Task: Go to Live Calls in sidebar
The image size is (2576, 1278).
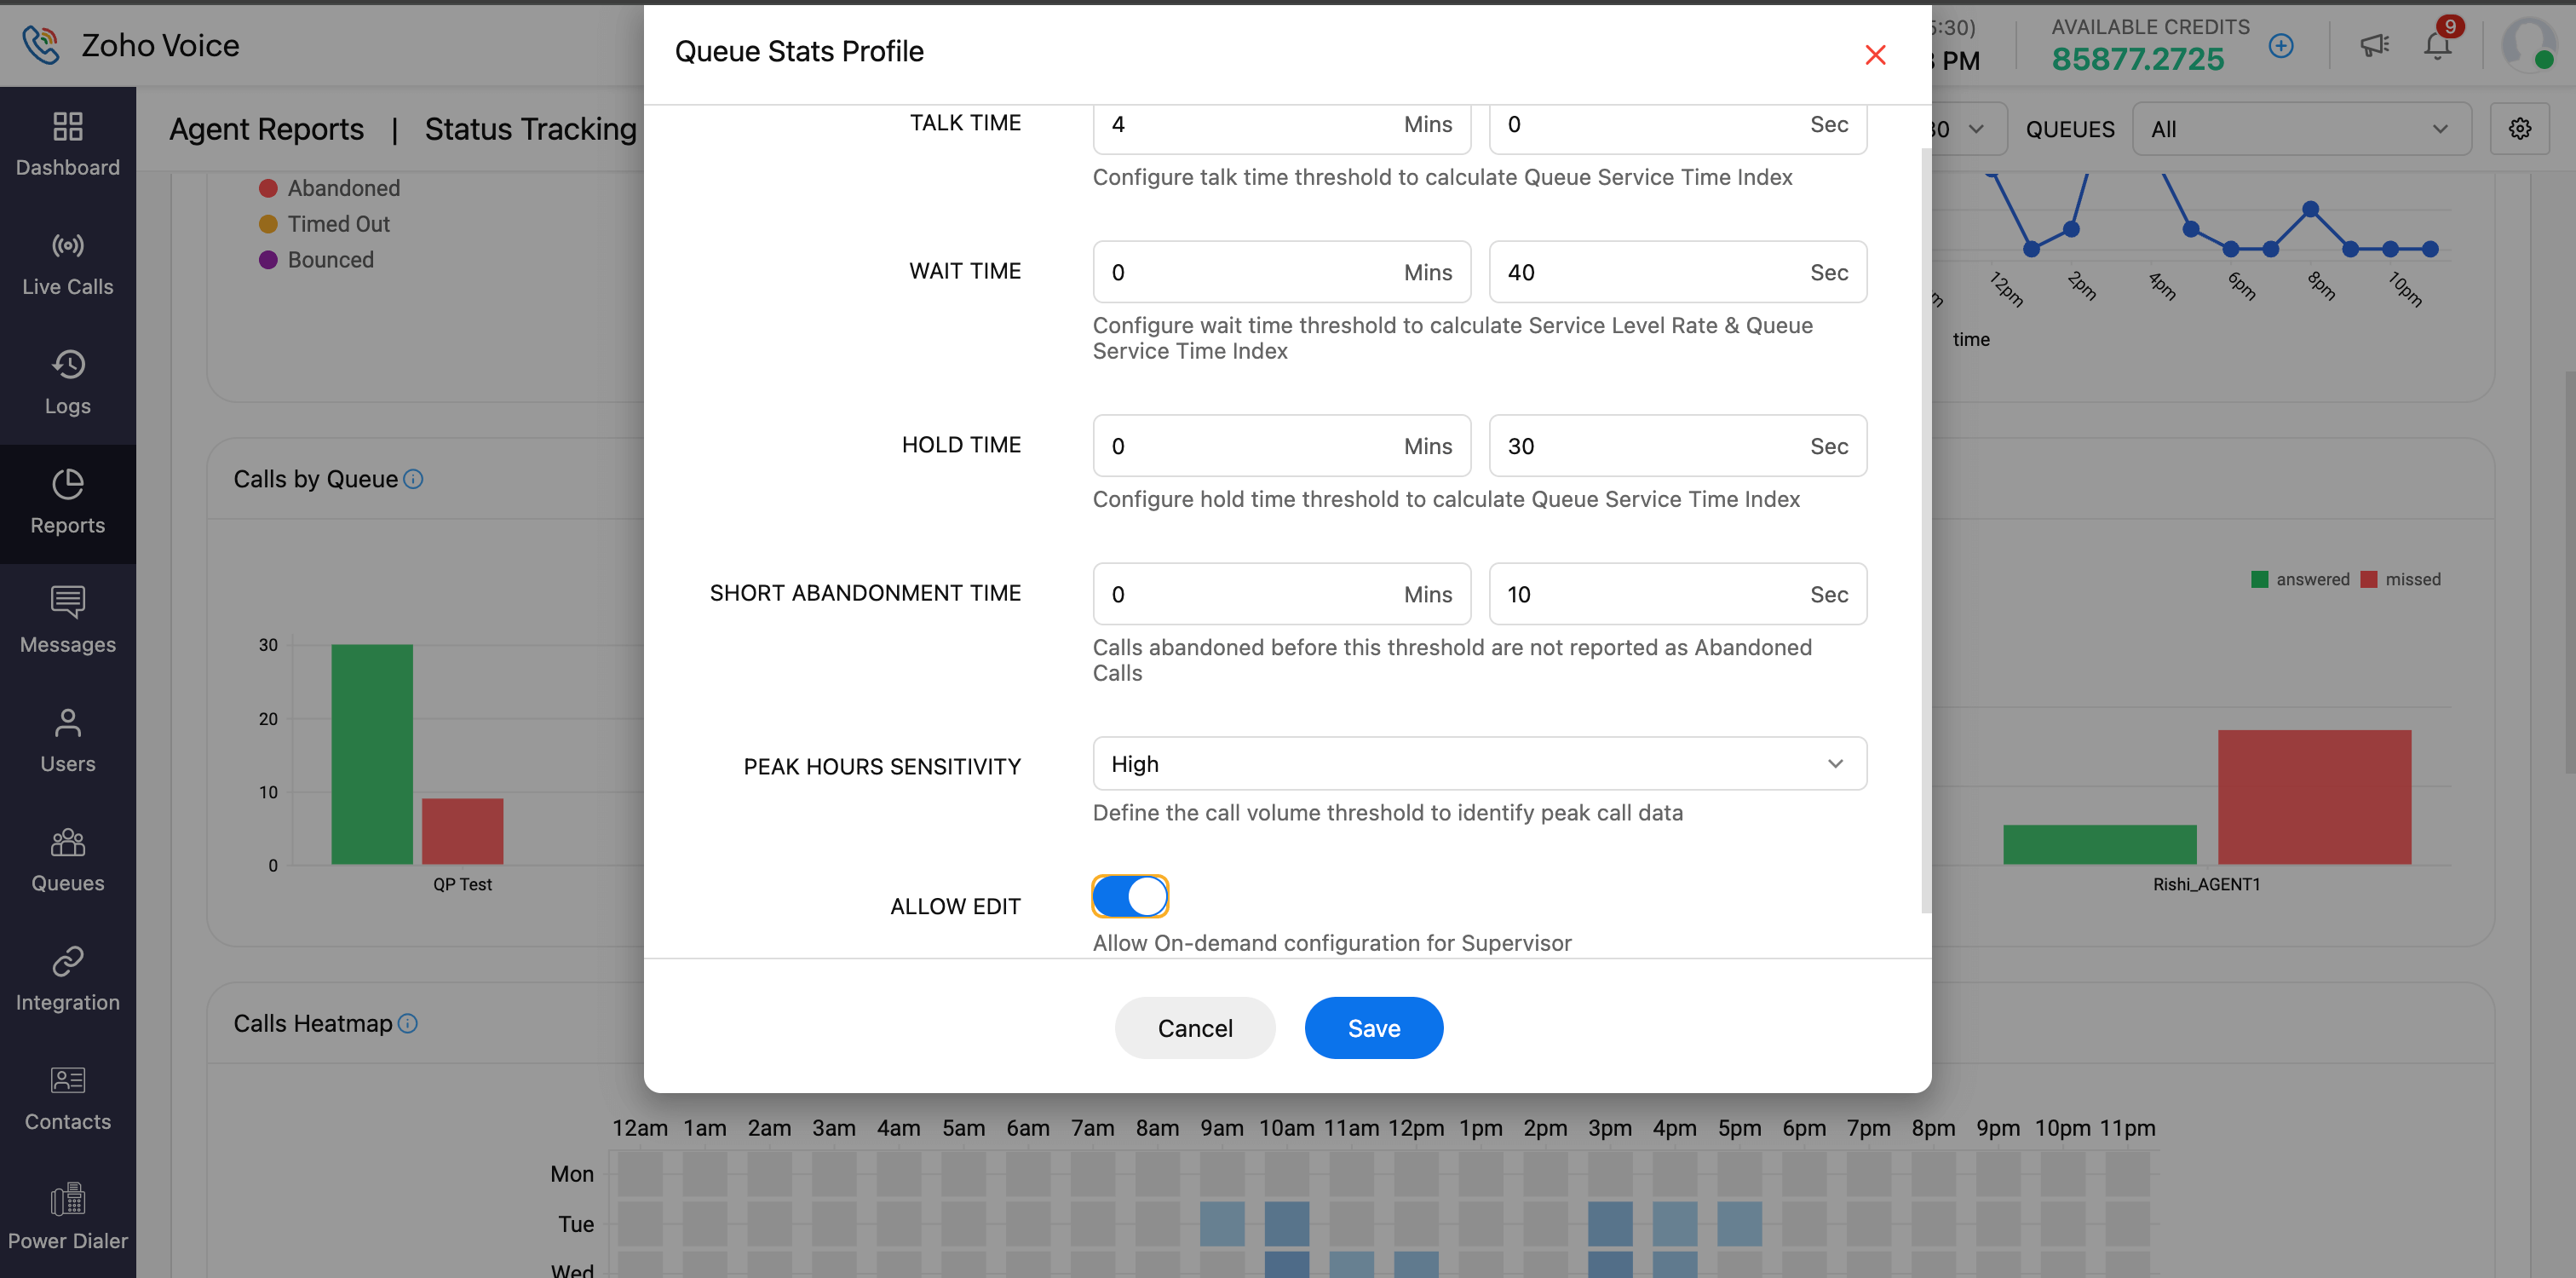Action: click(67, 263)
